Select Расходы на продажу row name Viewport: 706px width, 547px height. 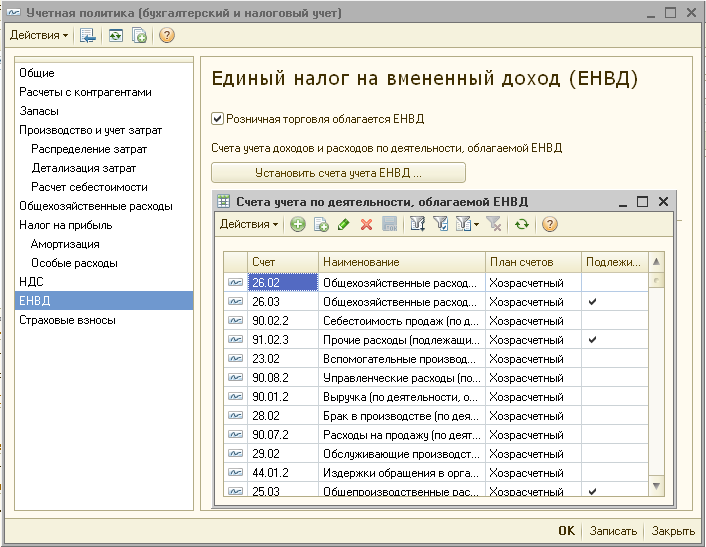(402, 435)
